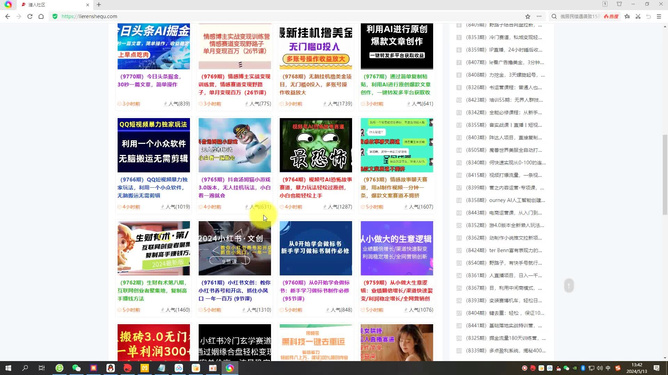Go back to the previous page
This screenshot has width=668, height=375.
pos(8,16)
